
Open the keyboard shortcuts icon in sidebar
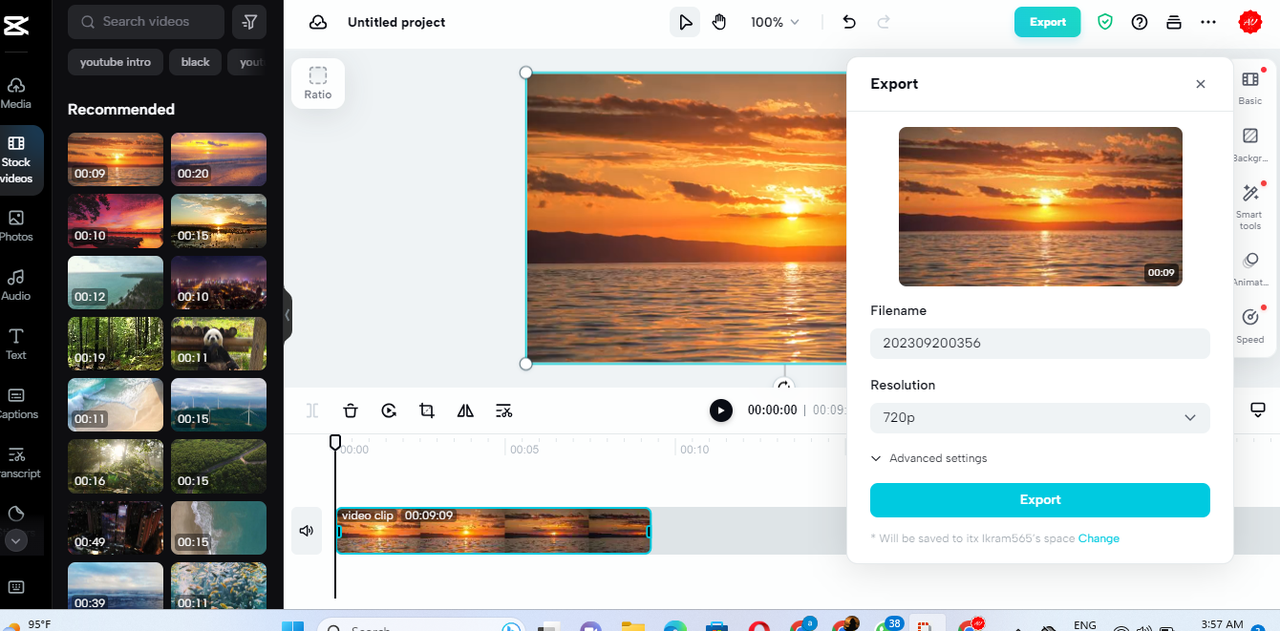click(x=16, y=586)
